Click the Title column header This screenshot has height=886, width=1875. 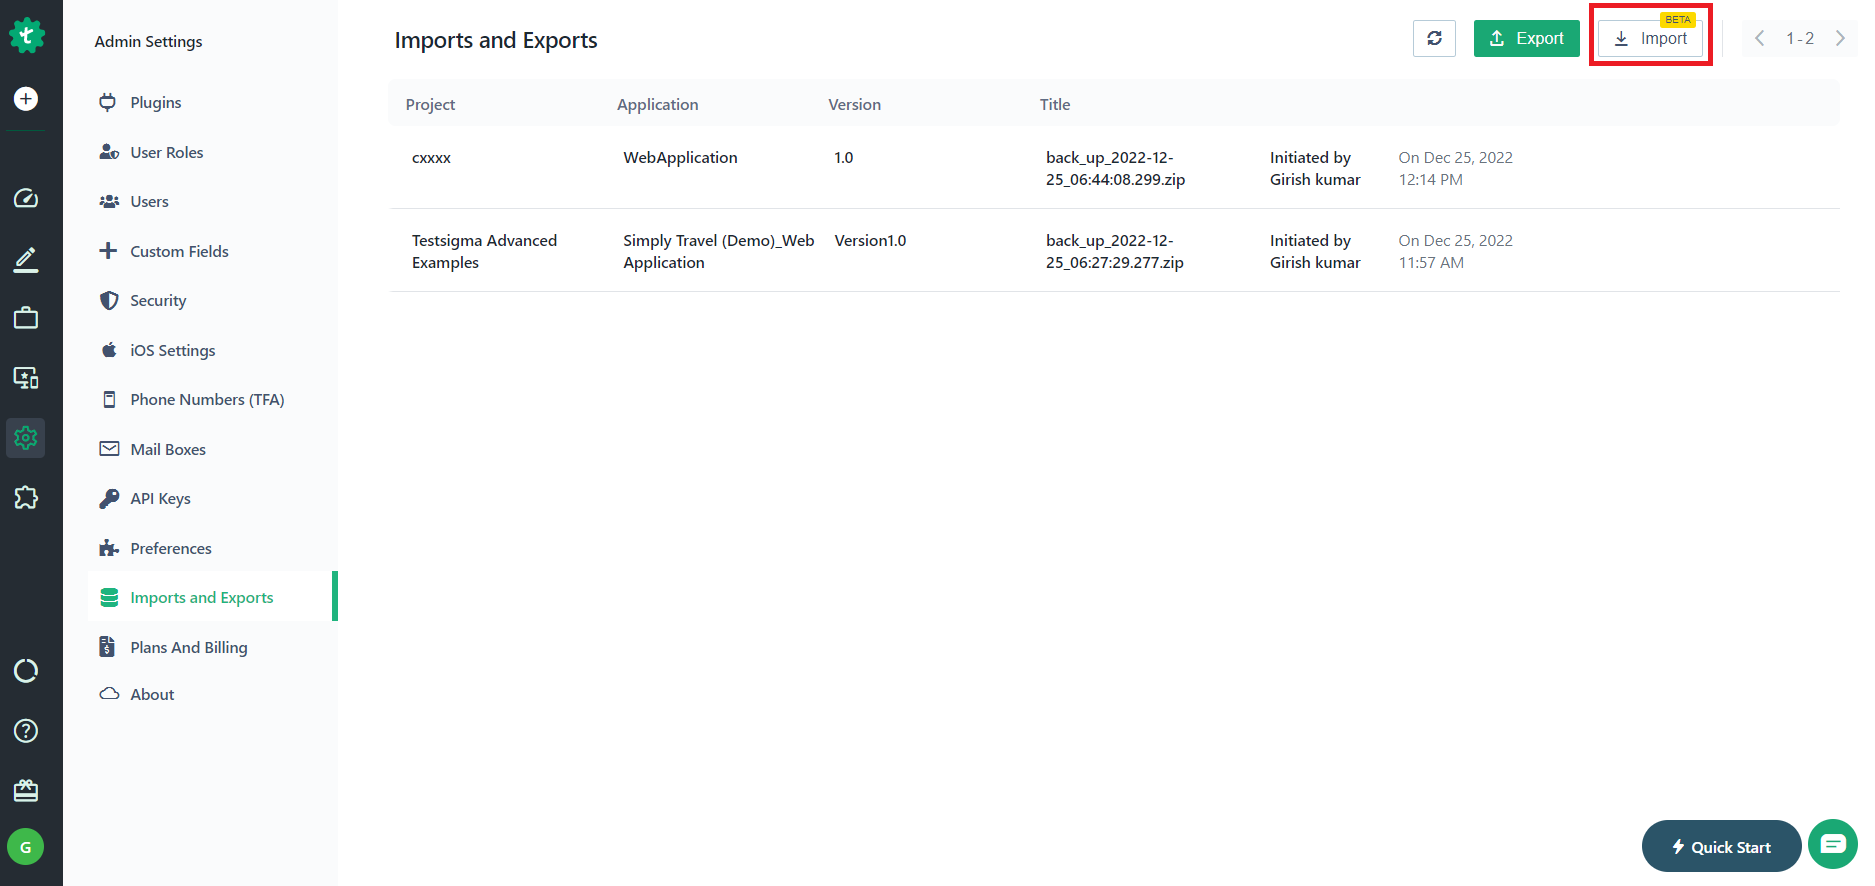(x=1055, y=104)
